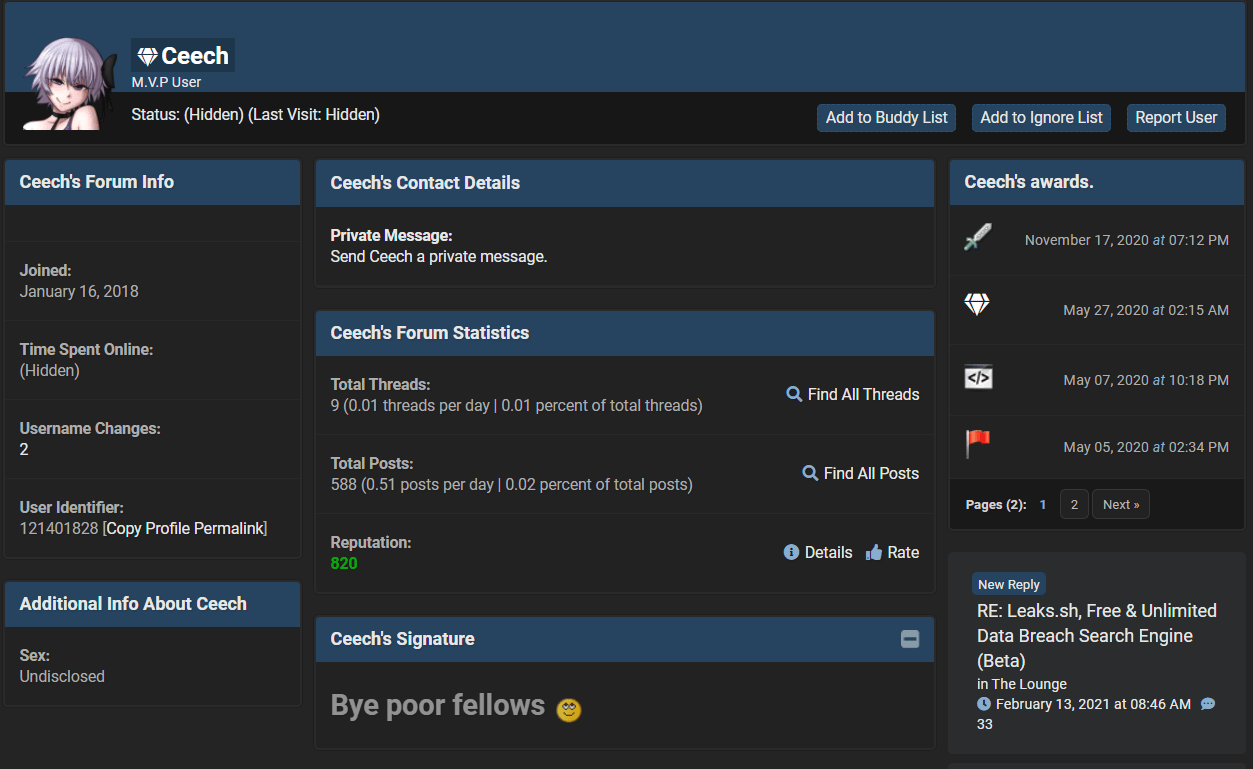
Task: Open The Lounge forum link
Action: point(1029,684)
